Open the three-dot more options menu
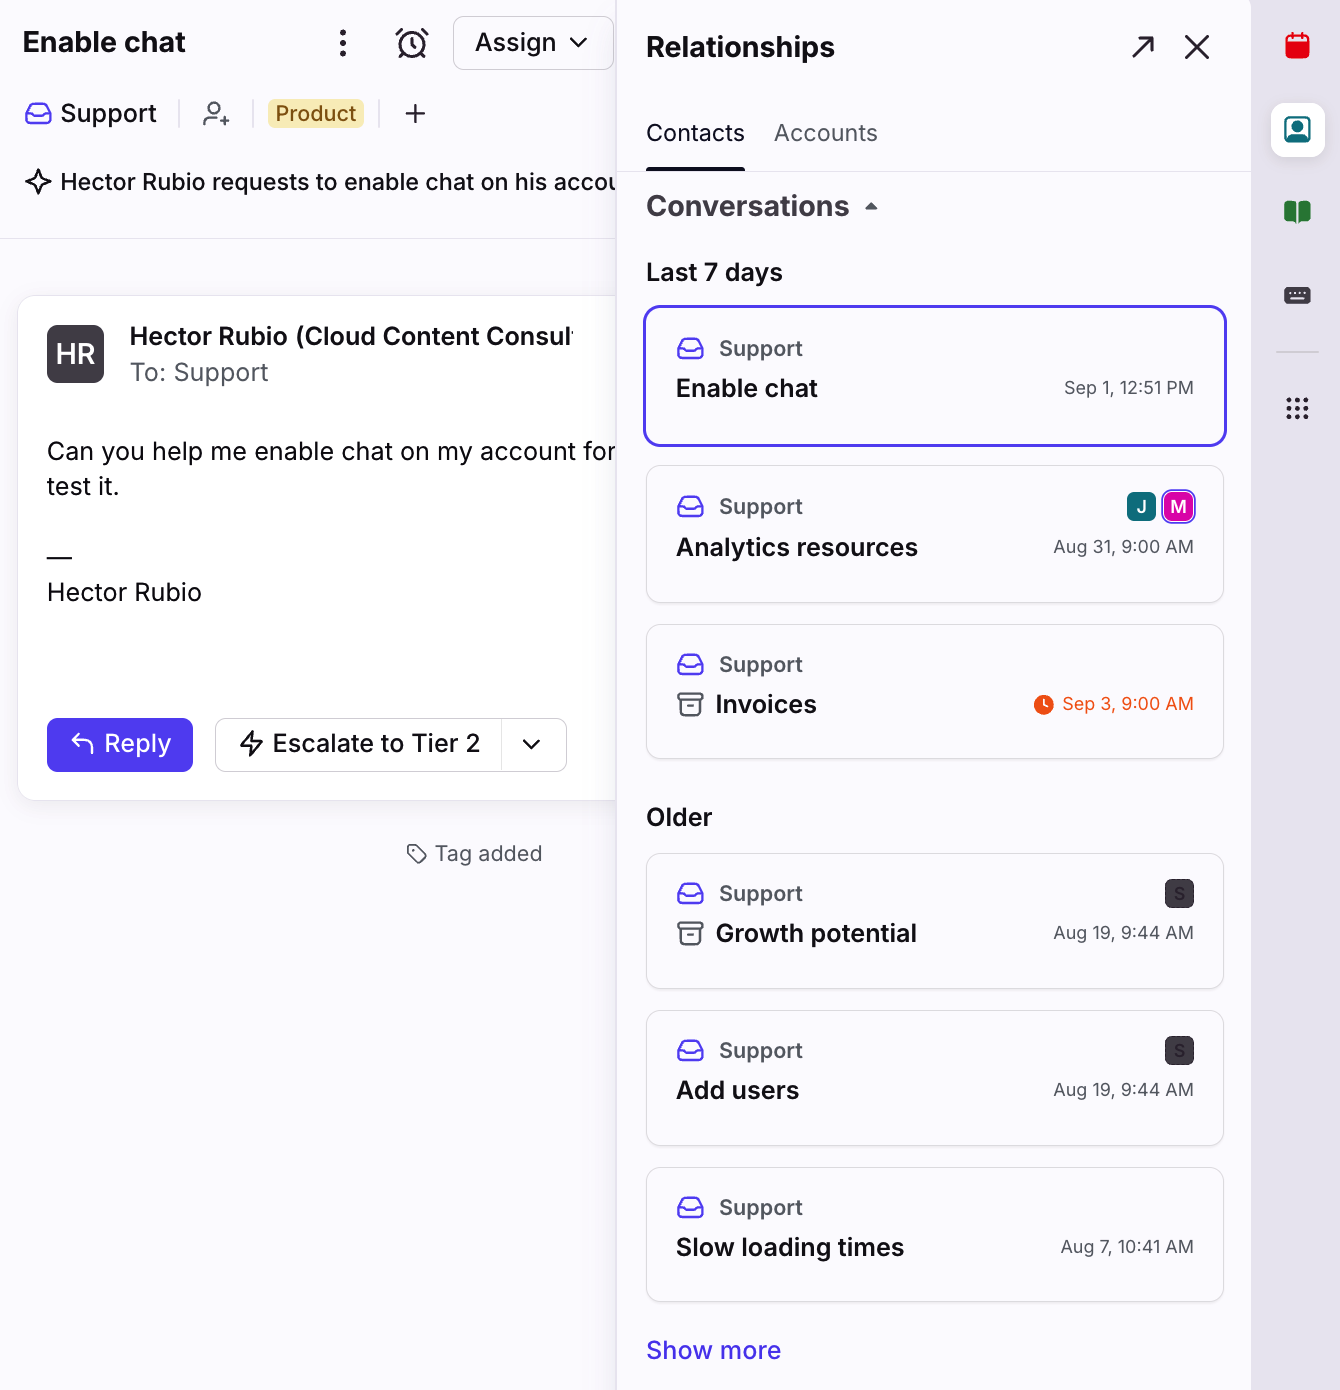This screenshot has height=1390, width=1340. [x=343, y=43]
